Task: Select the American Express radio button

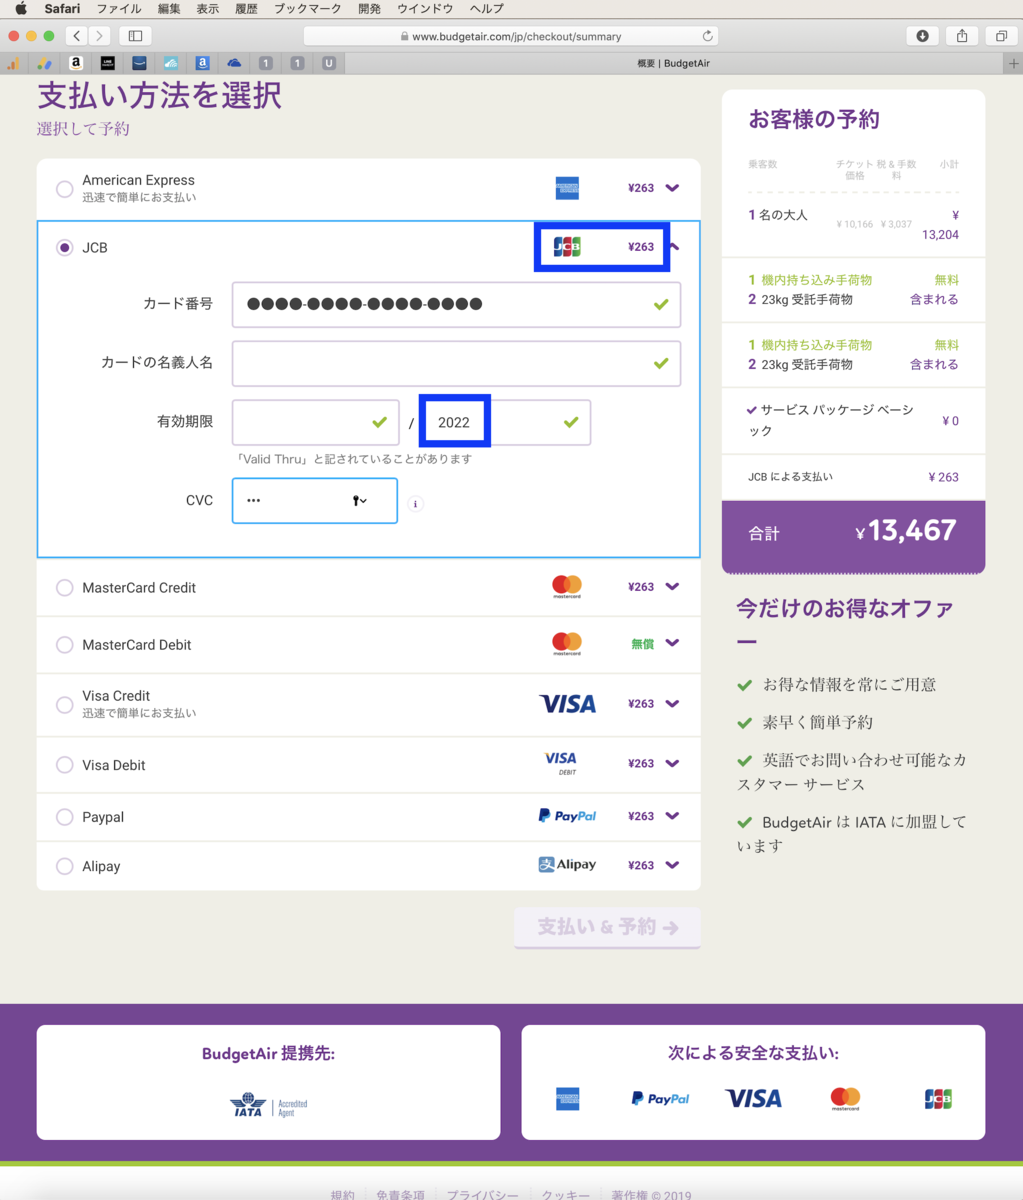Action: [65, 188]
